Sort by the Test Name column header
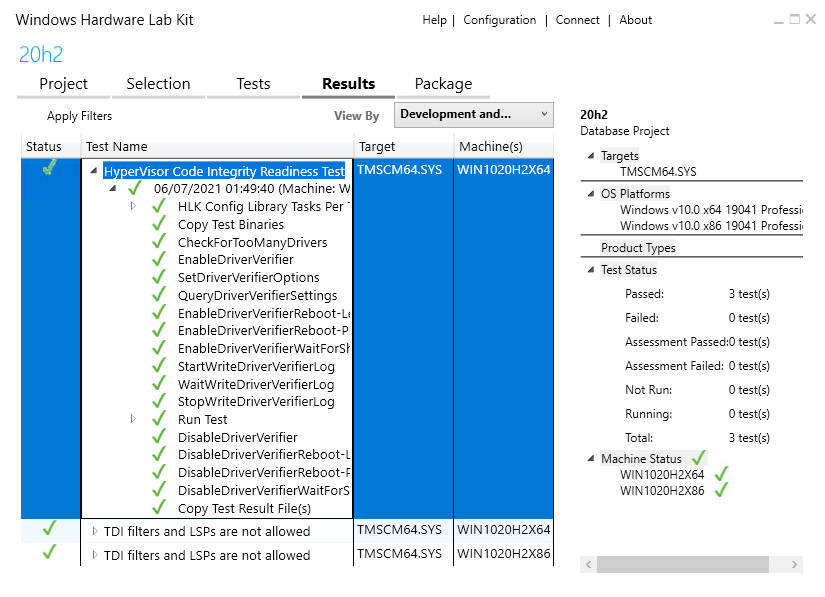This screenshot has height=597, width=825. point(217,146)
